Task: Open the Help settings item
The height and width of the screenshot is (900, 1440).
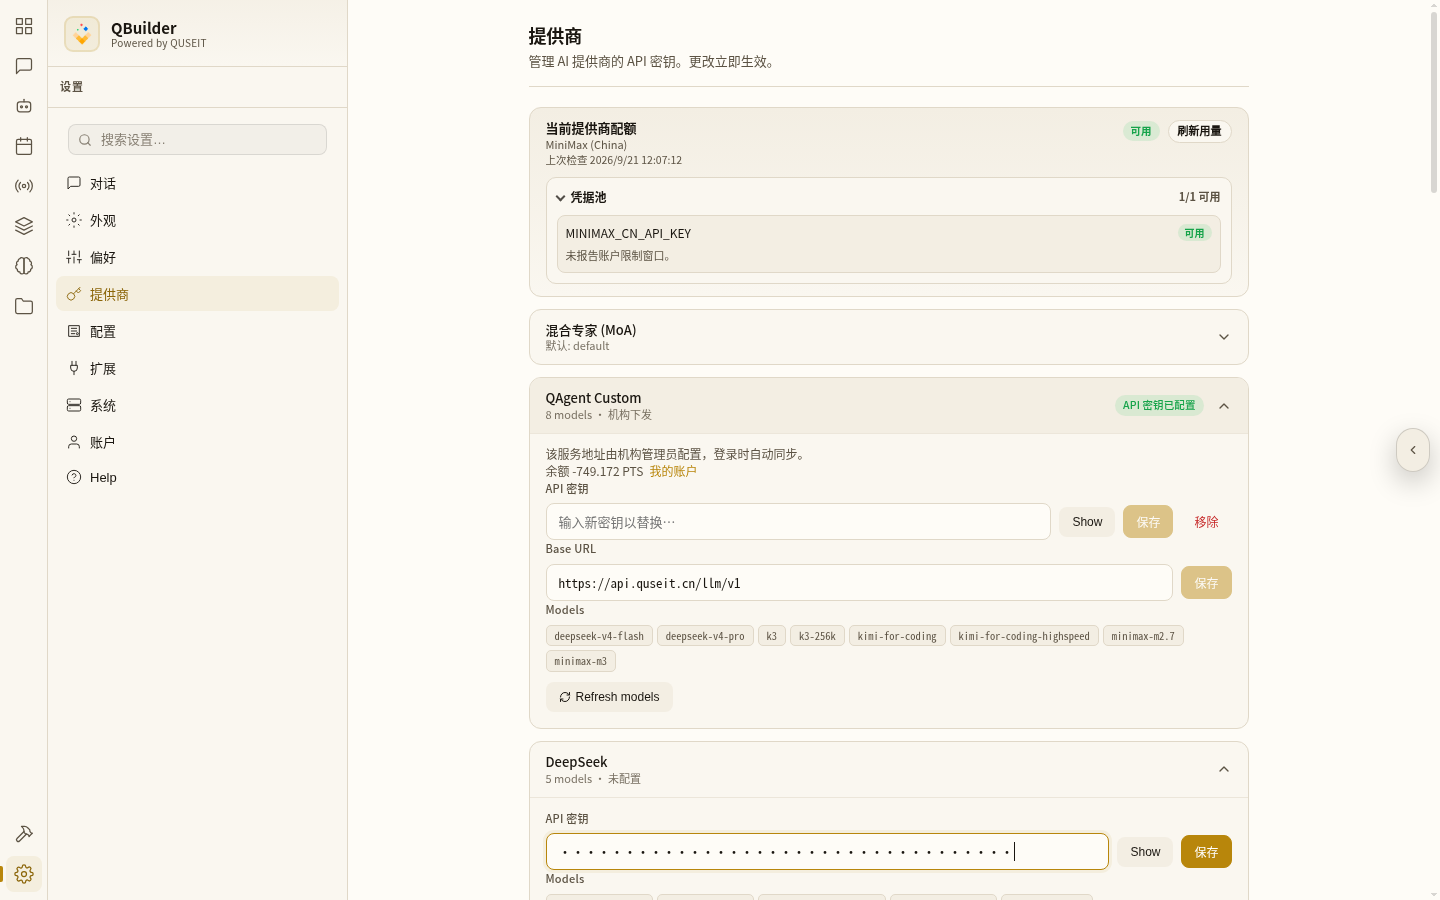Action: (x=197, y=477)
